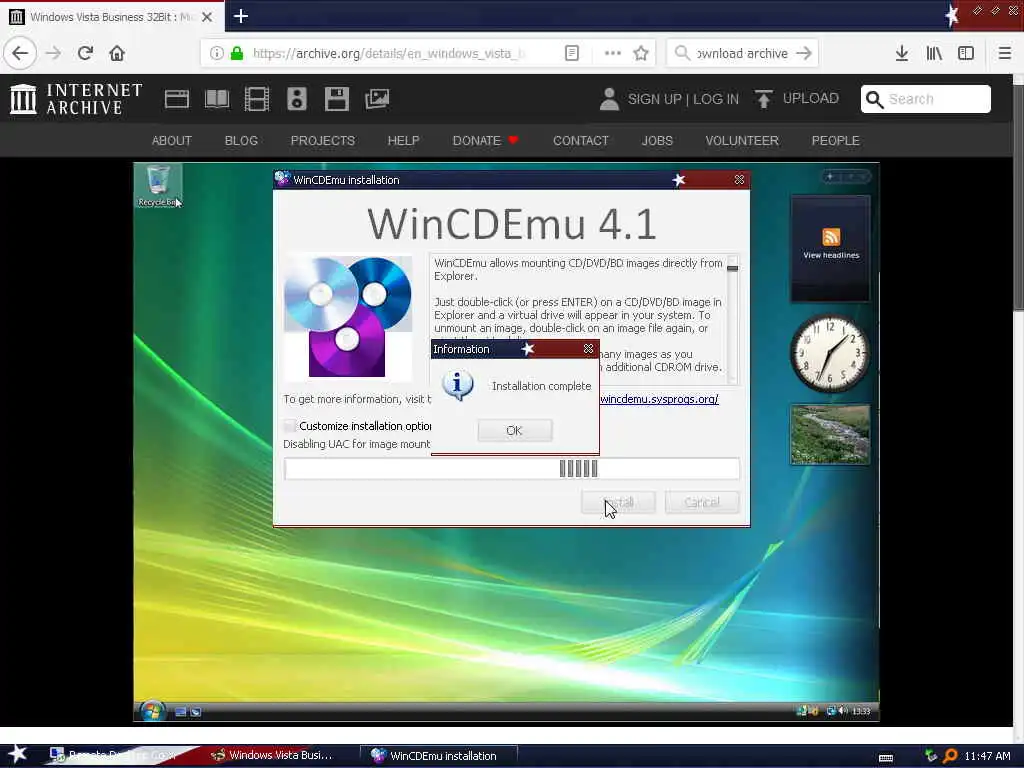Toggle Customize installation options checkbox

(x=290, y=426)
